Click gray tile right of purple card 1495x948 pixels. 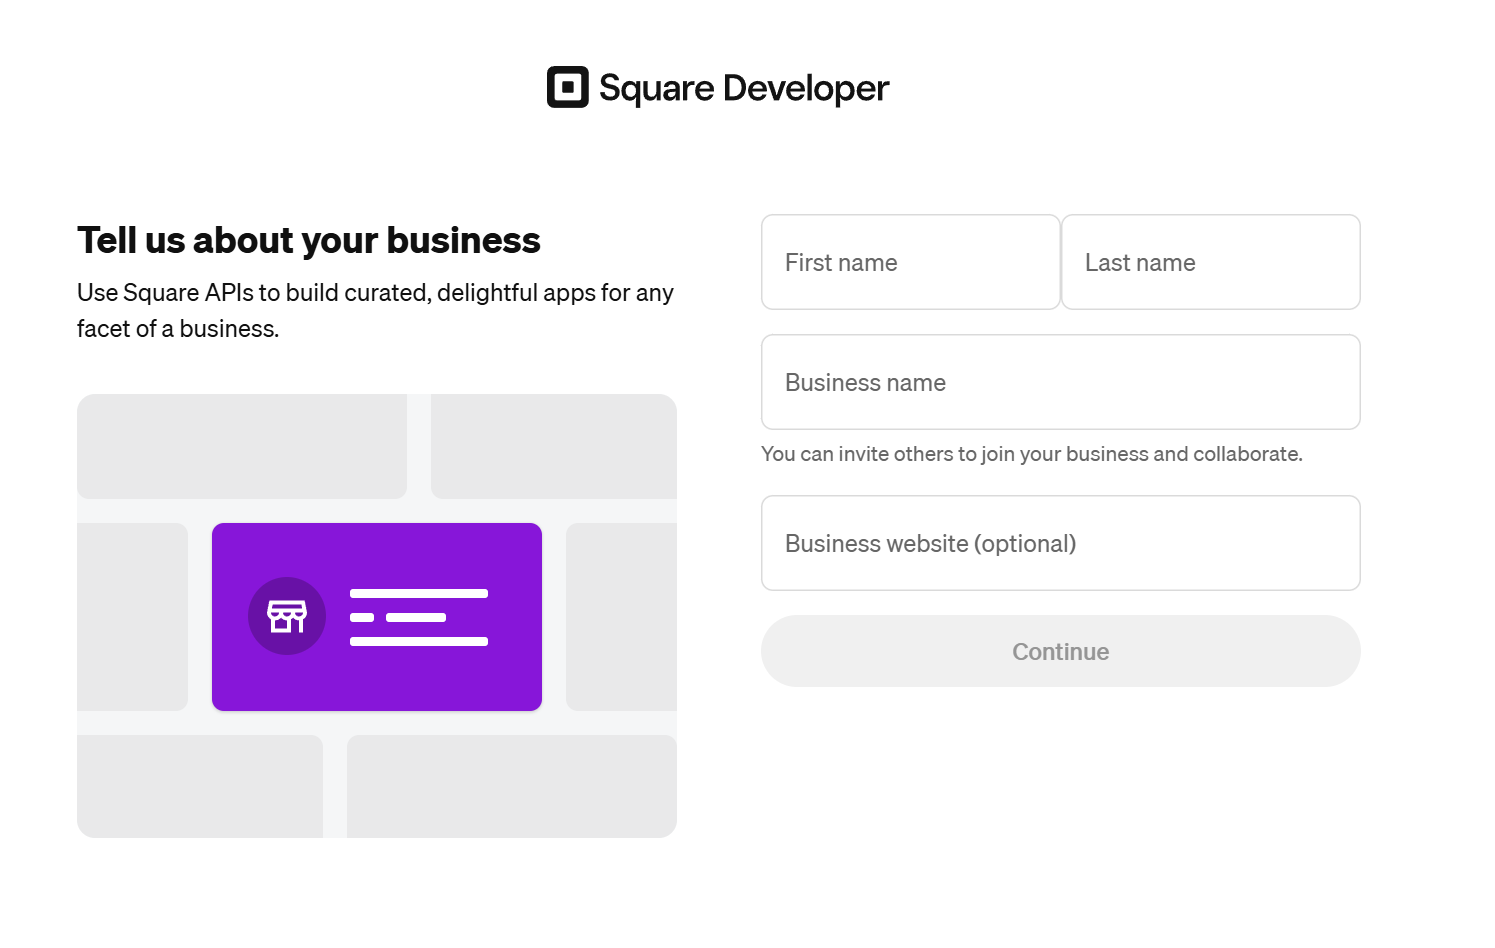pos(621,616)
